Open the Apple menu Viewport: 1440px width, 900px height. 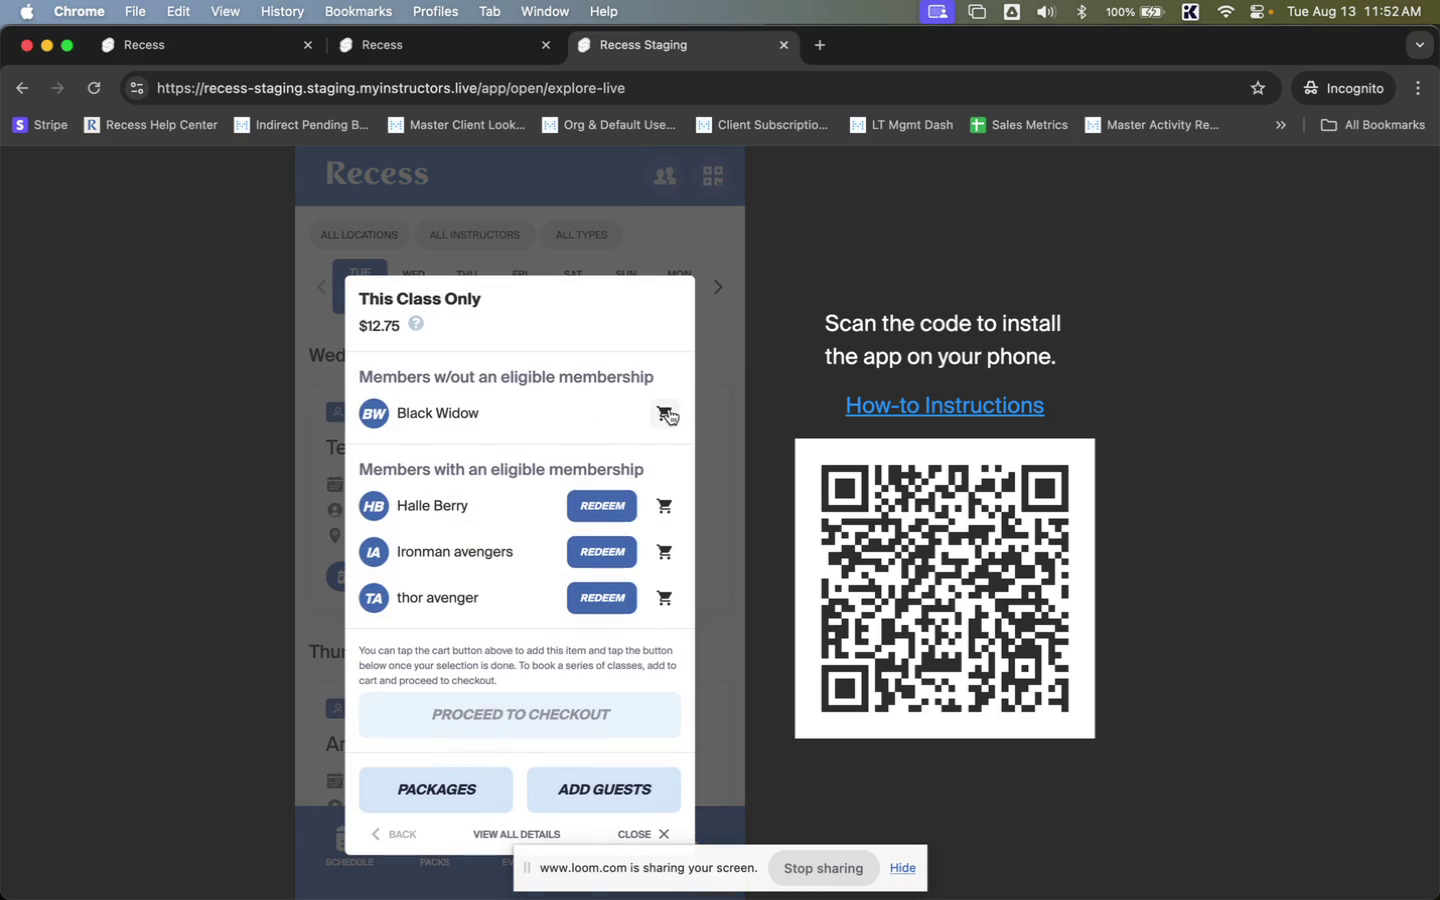coord(27,12)
